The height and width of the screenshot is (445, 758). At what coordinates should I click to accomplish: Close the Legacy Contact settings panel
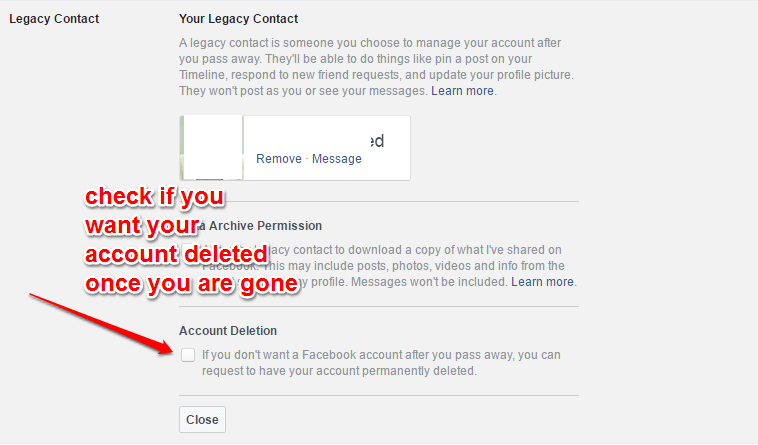pyautogui.click(x=202, y=419)
